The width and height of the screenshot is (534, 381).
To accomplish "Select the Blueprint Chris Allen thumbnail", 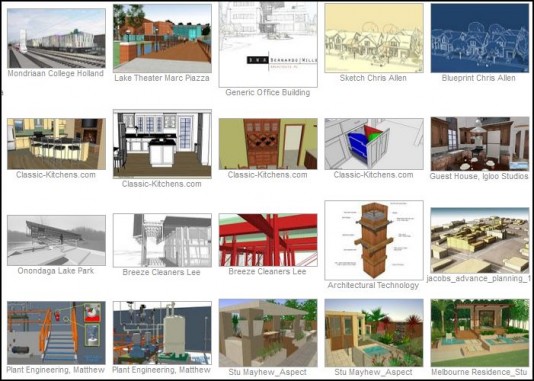I will (480, 38).
